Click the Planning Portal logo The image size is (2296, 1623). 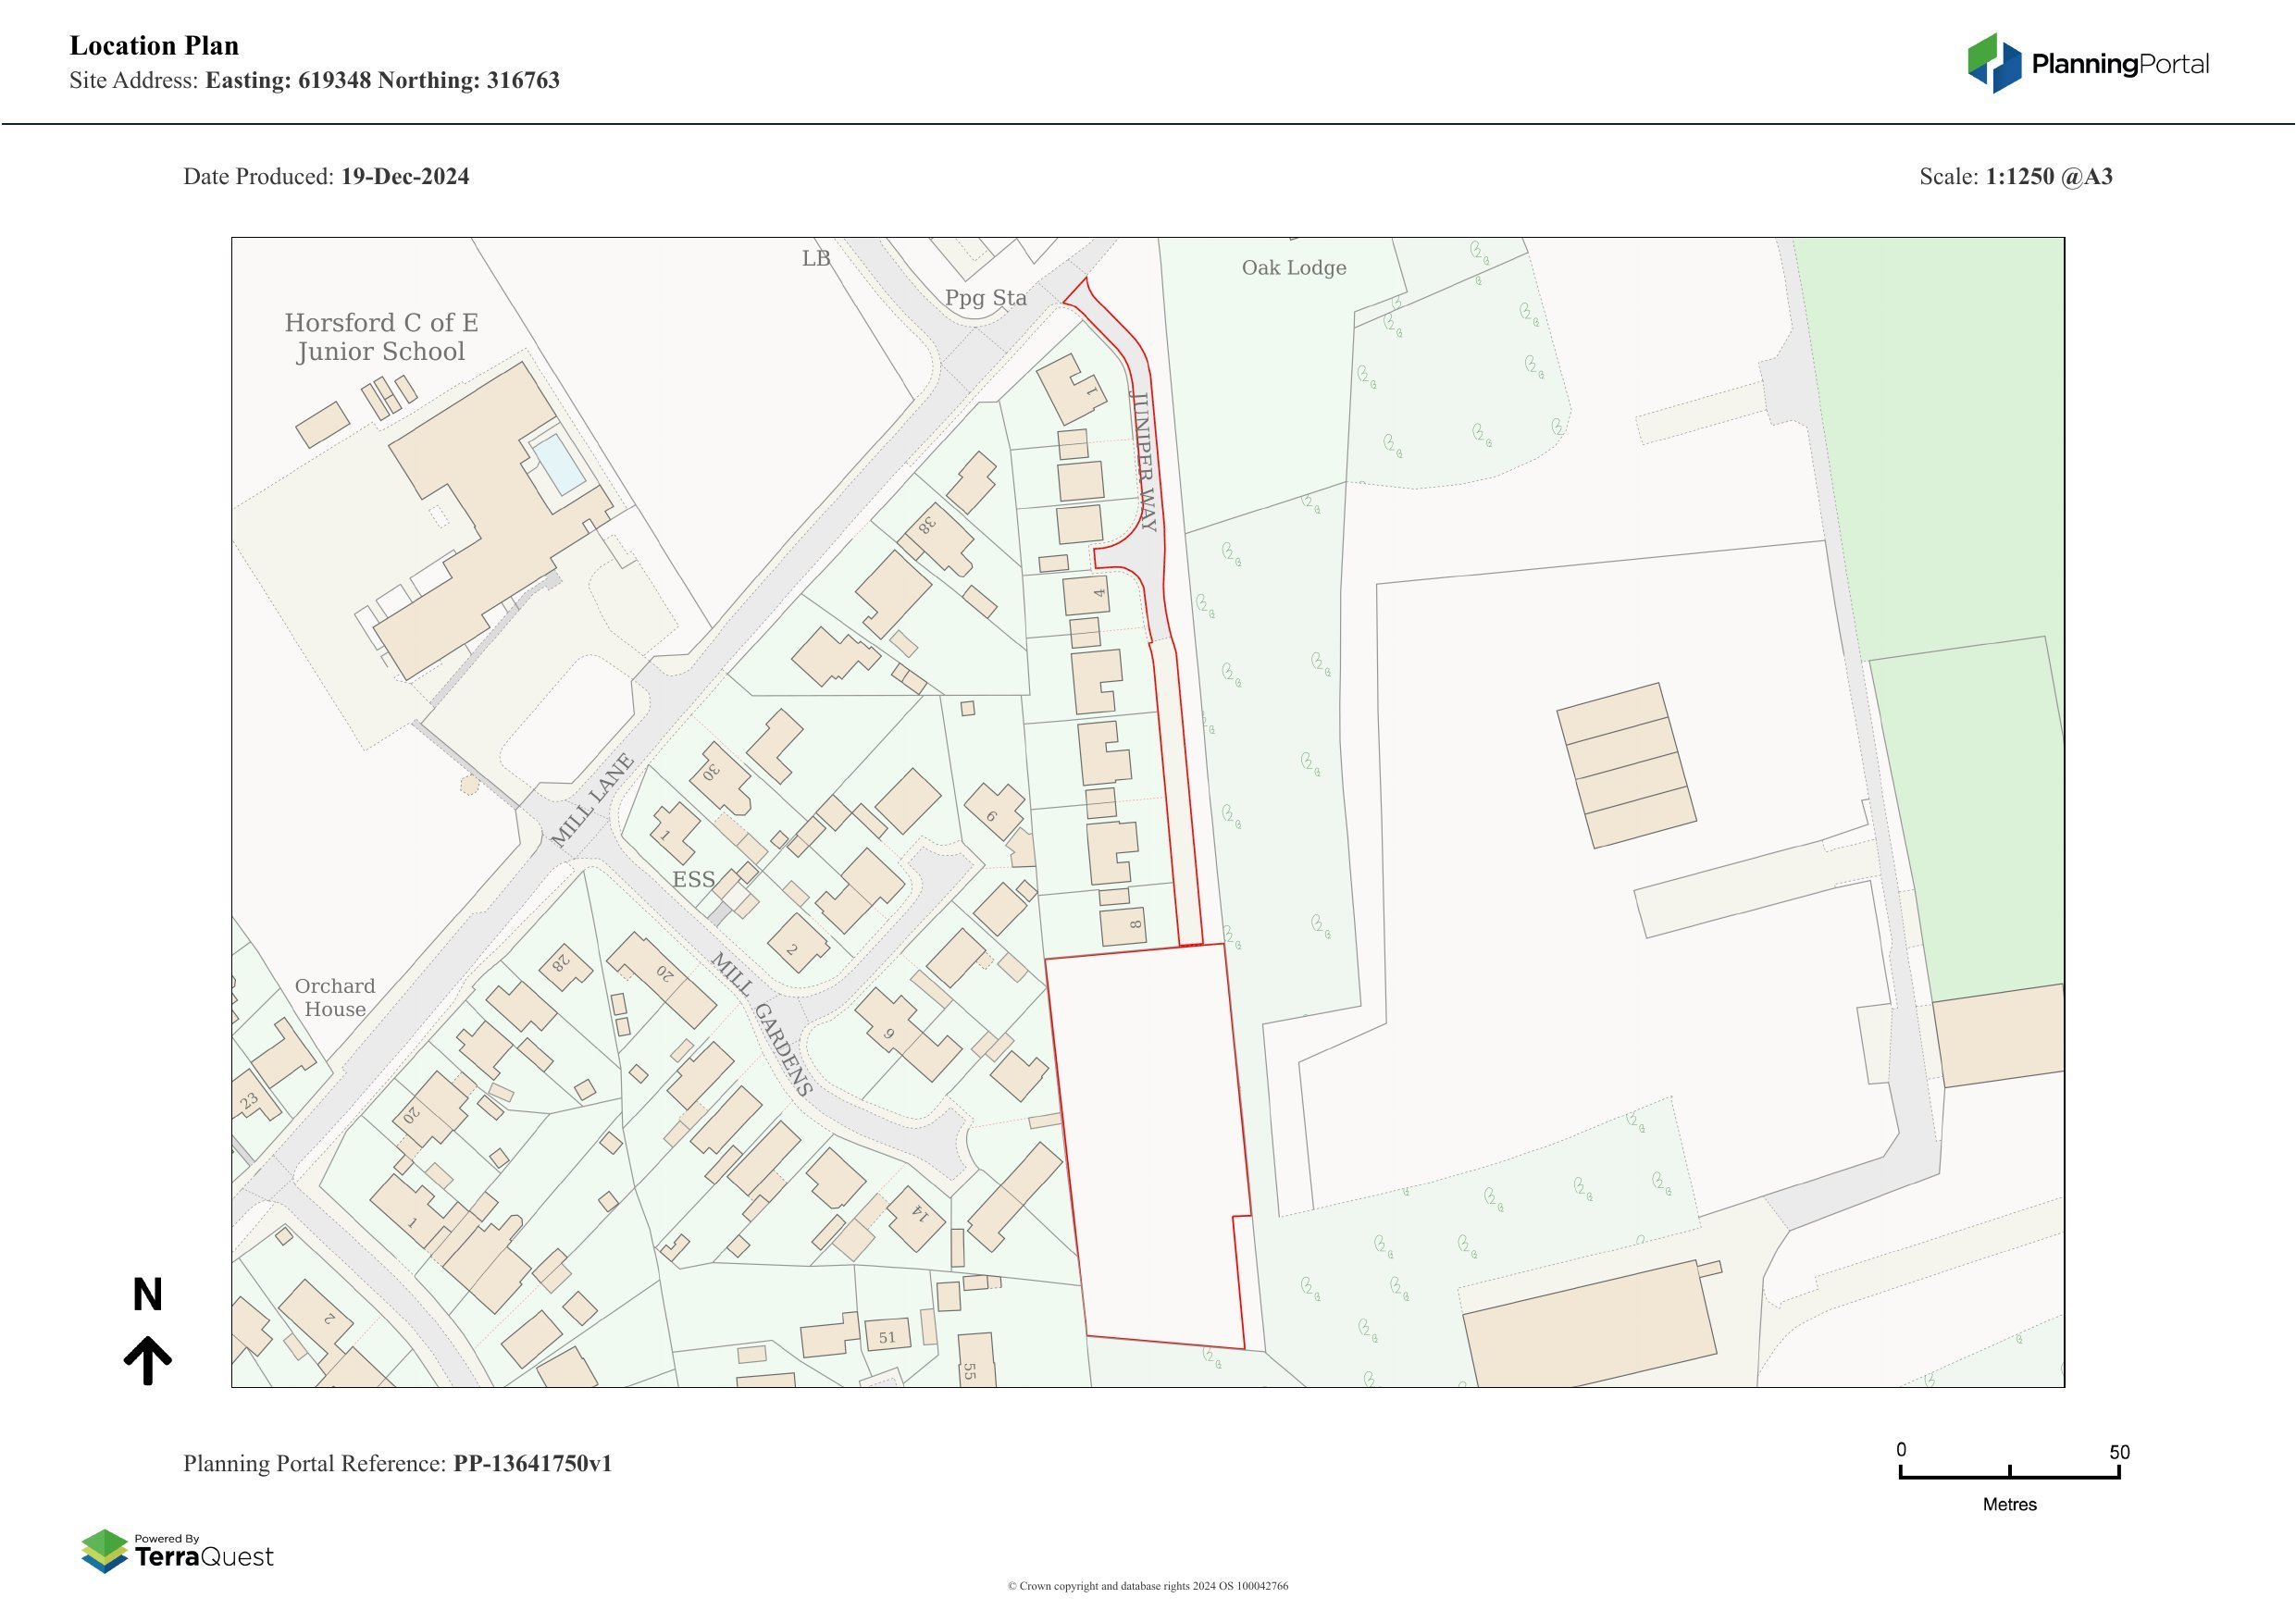pyautogui.click(x=2087, y=63)
